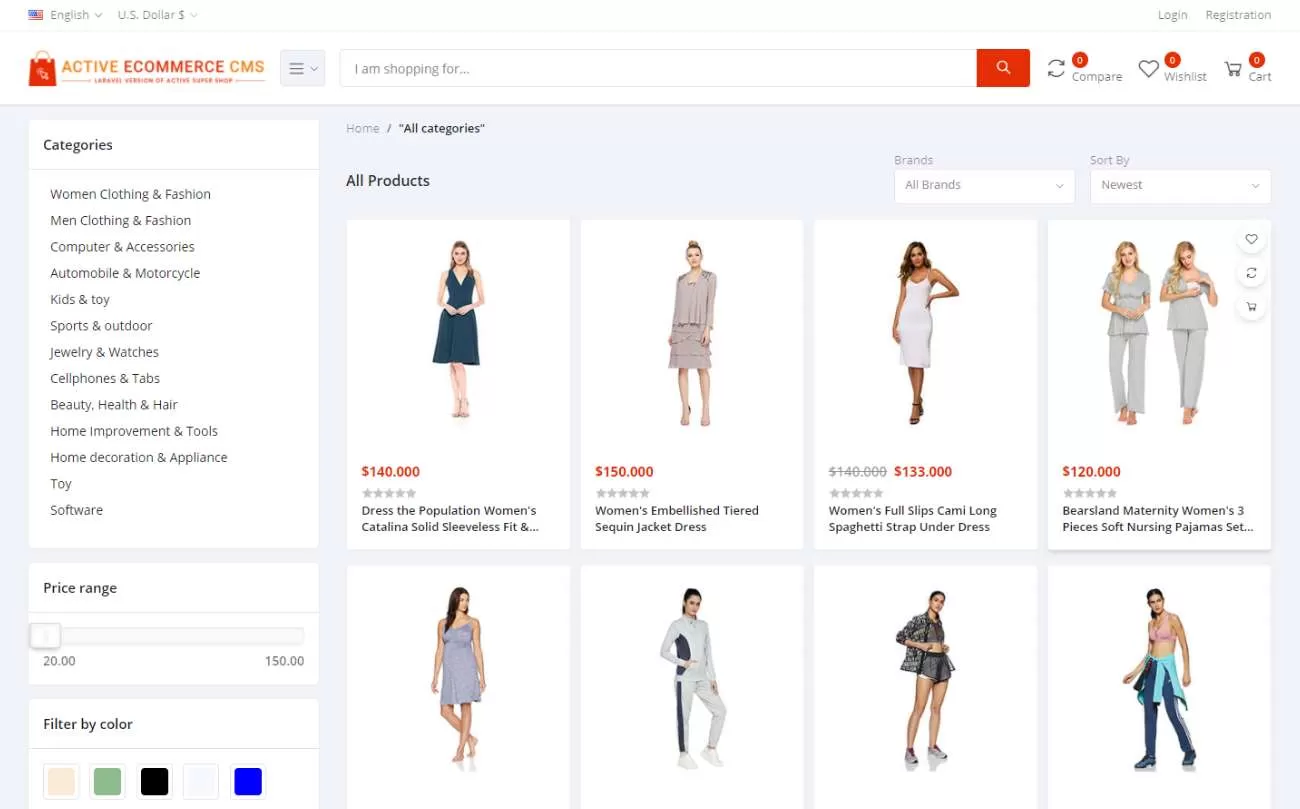This screenshot has width=1300, height=809.
Task: Click the Registration link
Action: [x=1238, y=15]
